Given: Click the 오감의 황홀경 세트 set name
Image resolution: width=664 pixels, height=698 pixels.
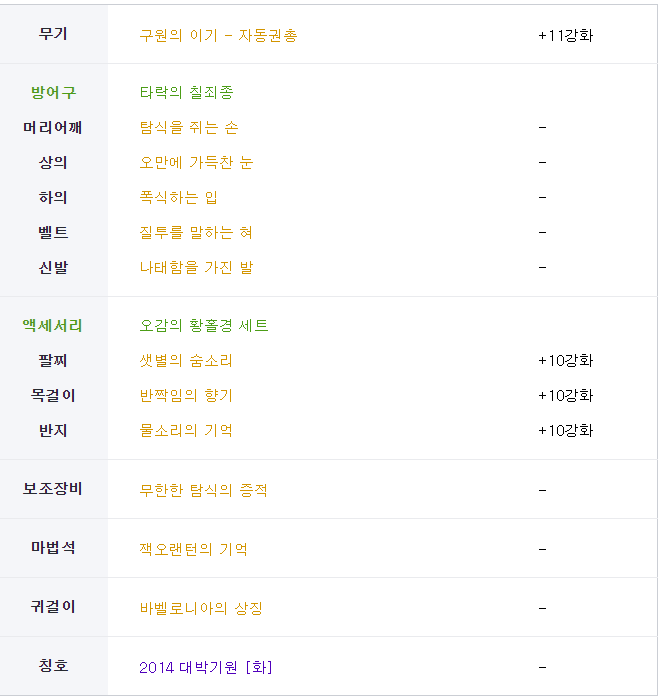Looking at the screenshot, I should pyautogui.click(x=204, y=326).
